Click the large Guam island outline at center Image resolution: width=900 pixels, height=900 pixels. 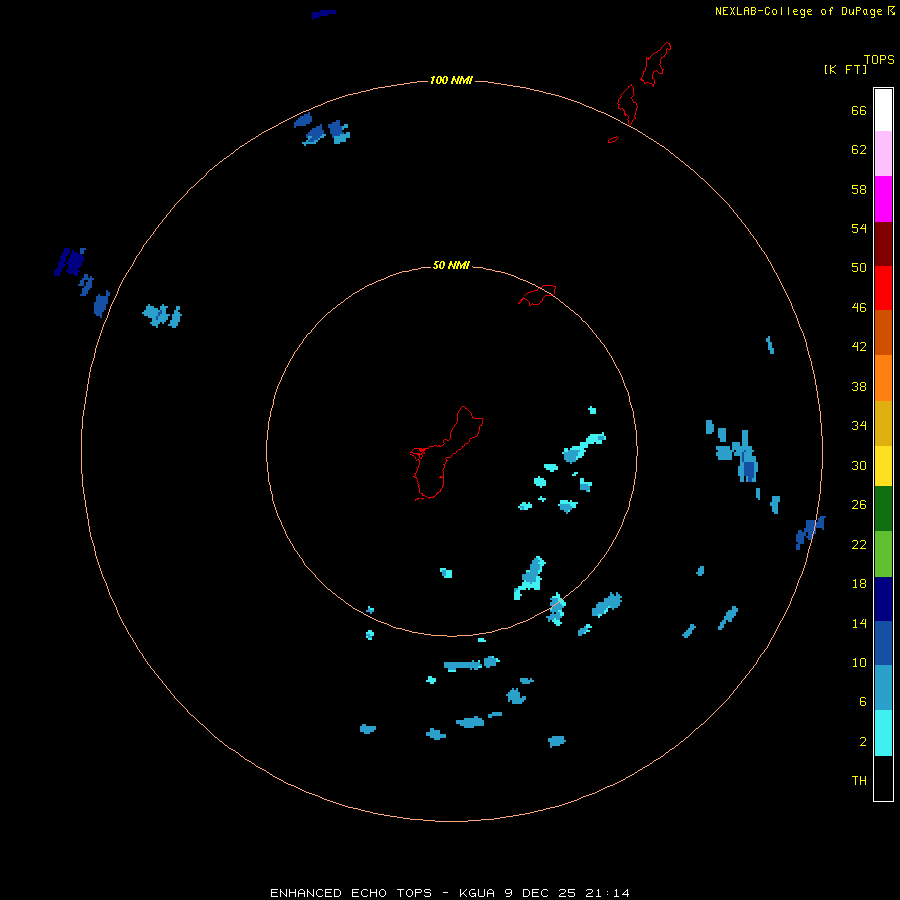coord(446,453)
